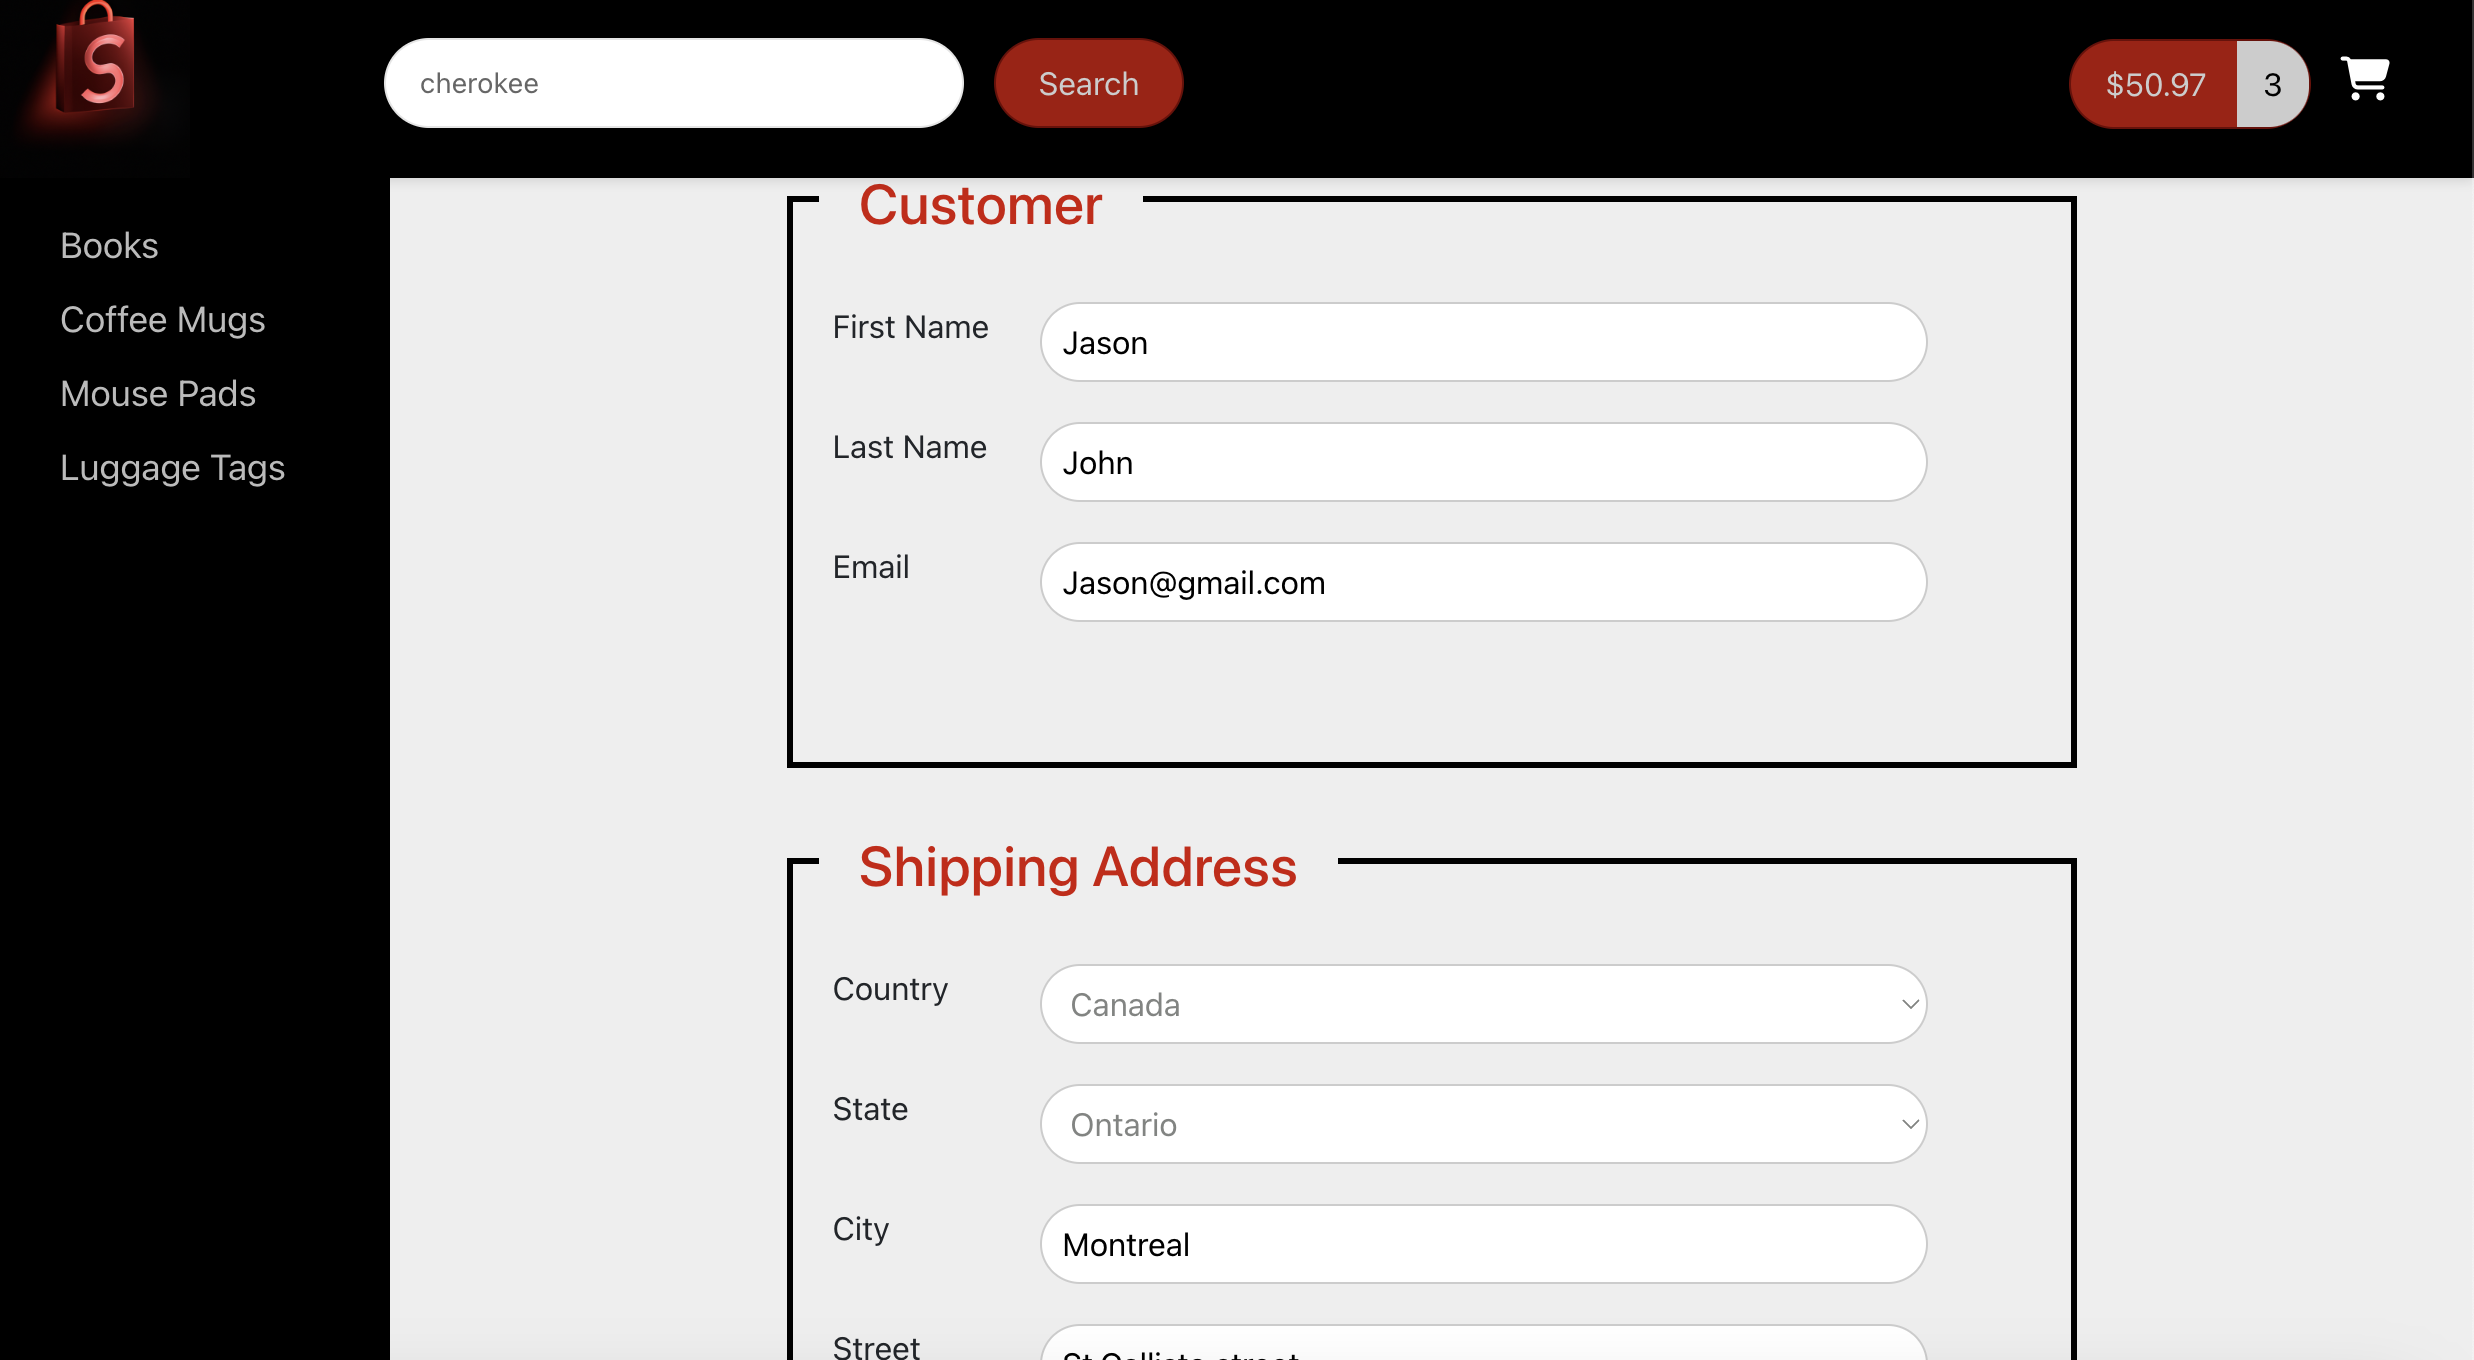Open the Luggage Tags category
Screen dimensions: 2474x1360
173,467
